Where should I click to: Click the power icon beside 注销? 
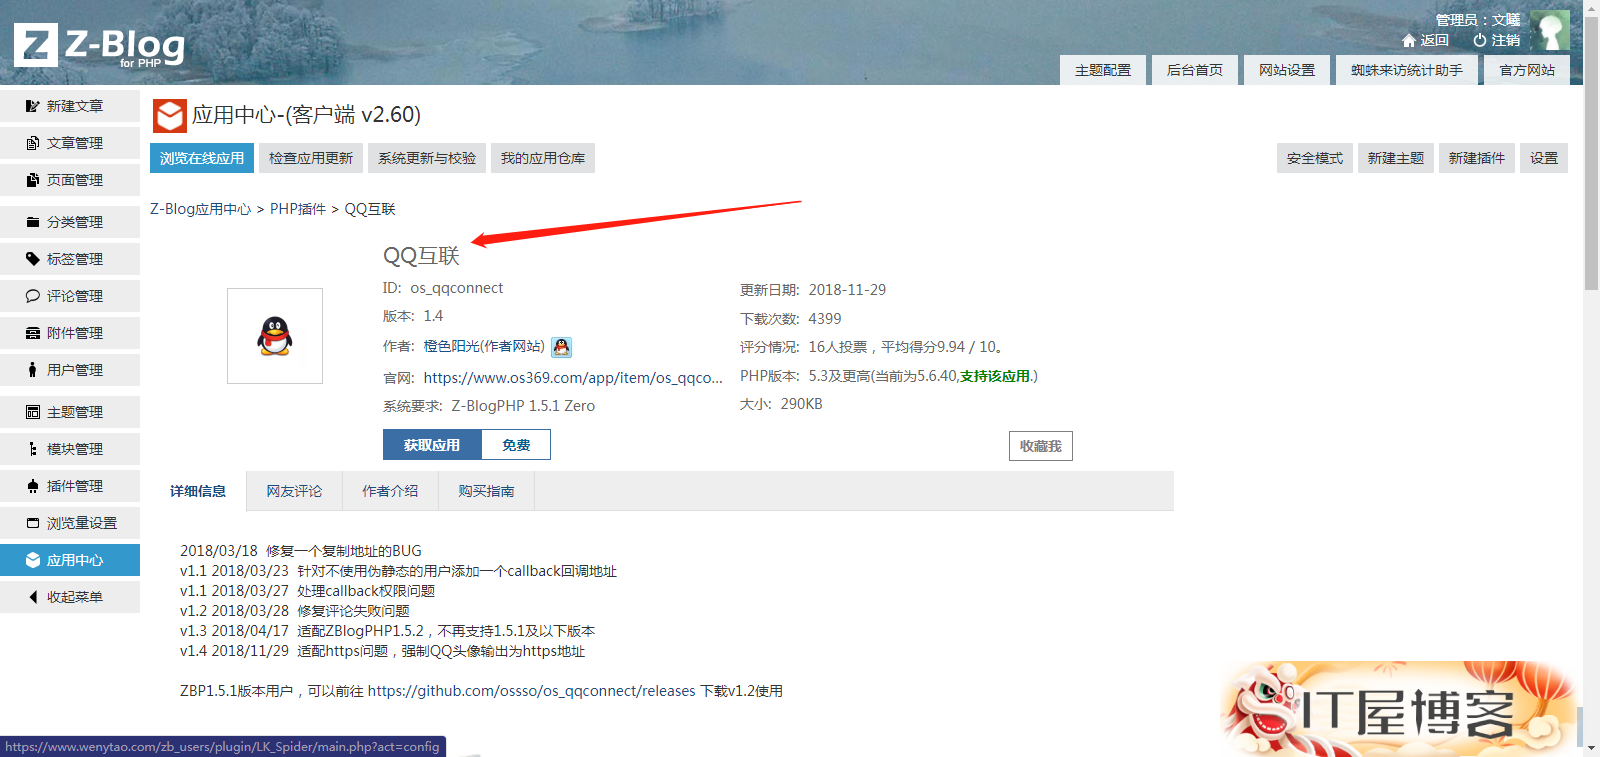[1480, 40]
